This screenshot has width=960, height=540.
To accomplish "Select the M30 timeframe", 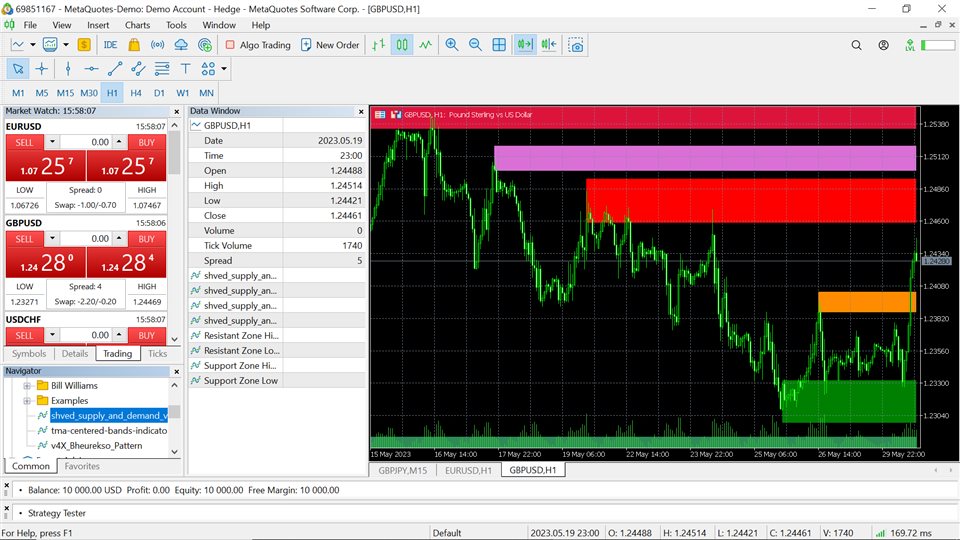I will pos(89,93).
